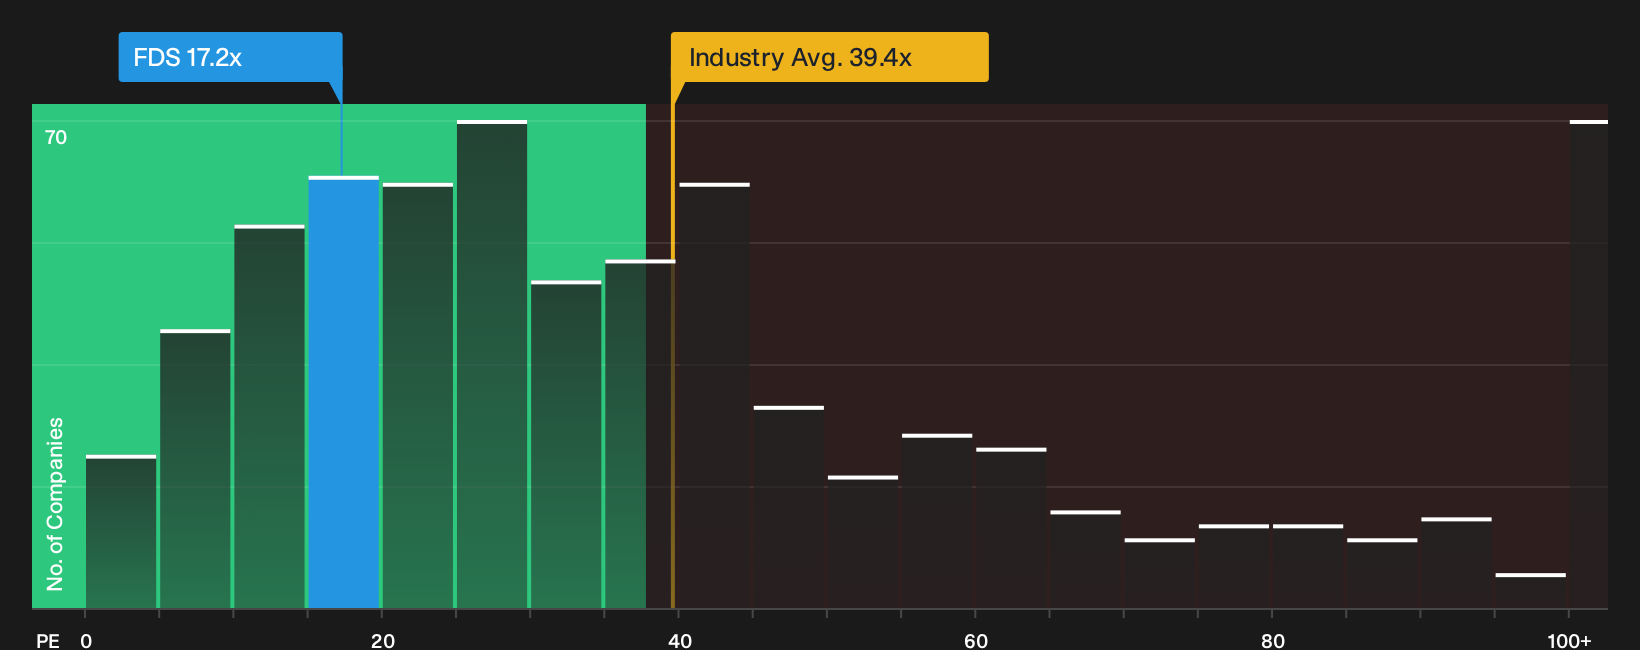Click the x-axis label 40
1640x650 pixels.
[x=680, y=640]
